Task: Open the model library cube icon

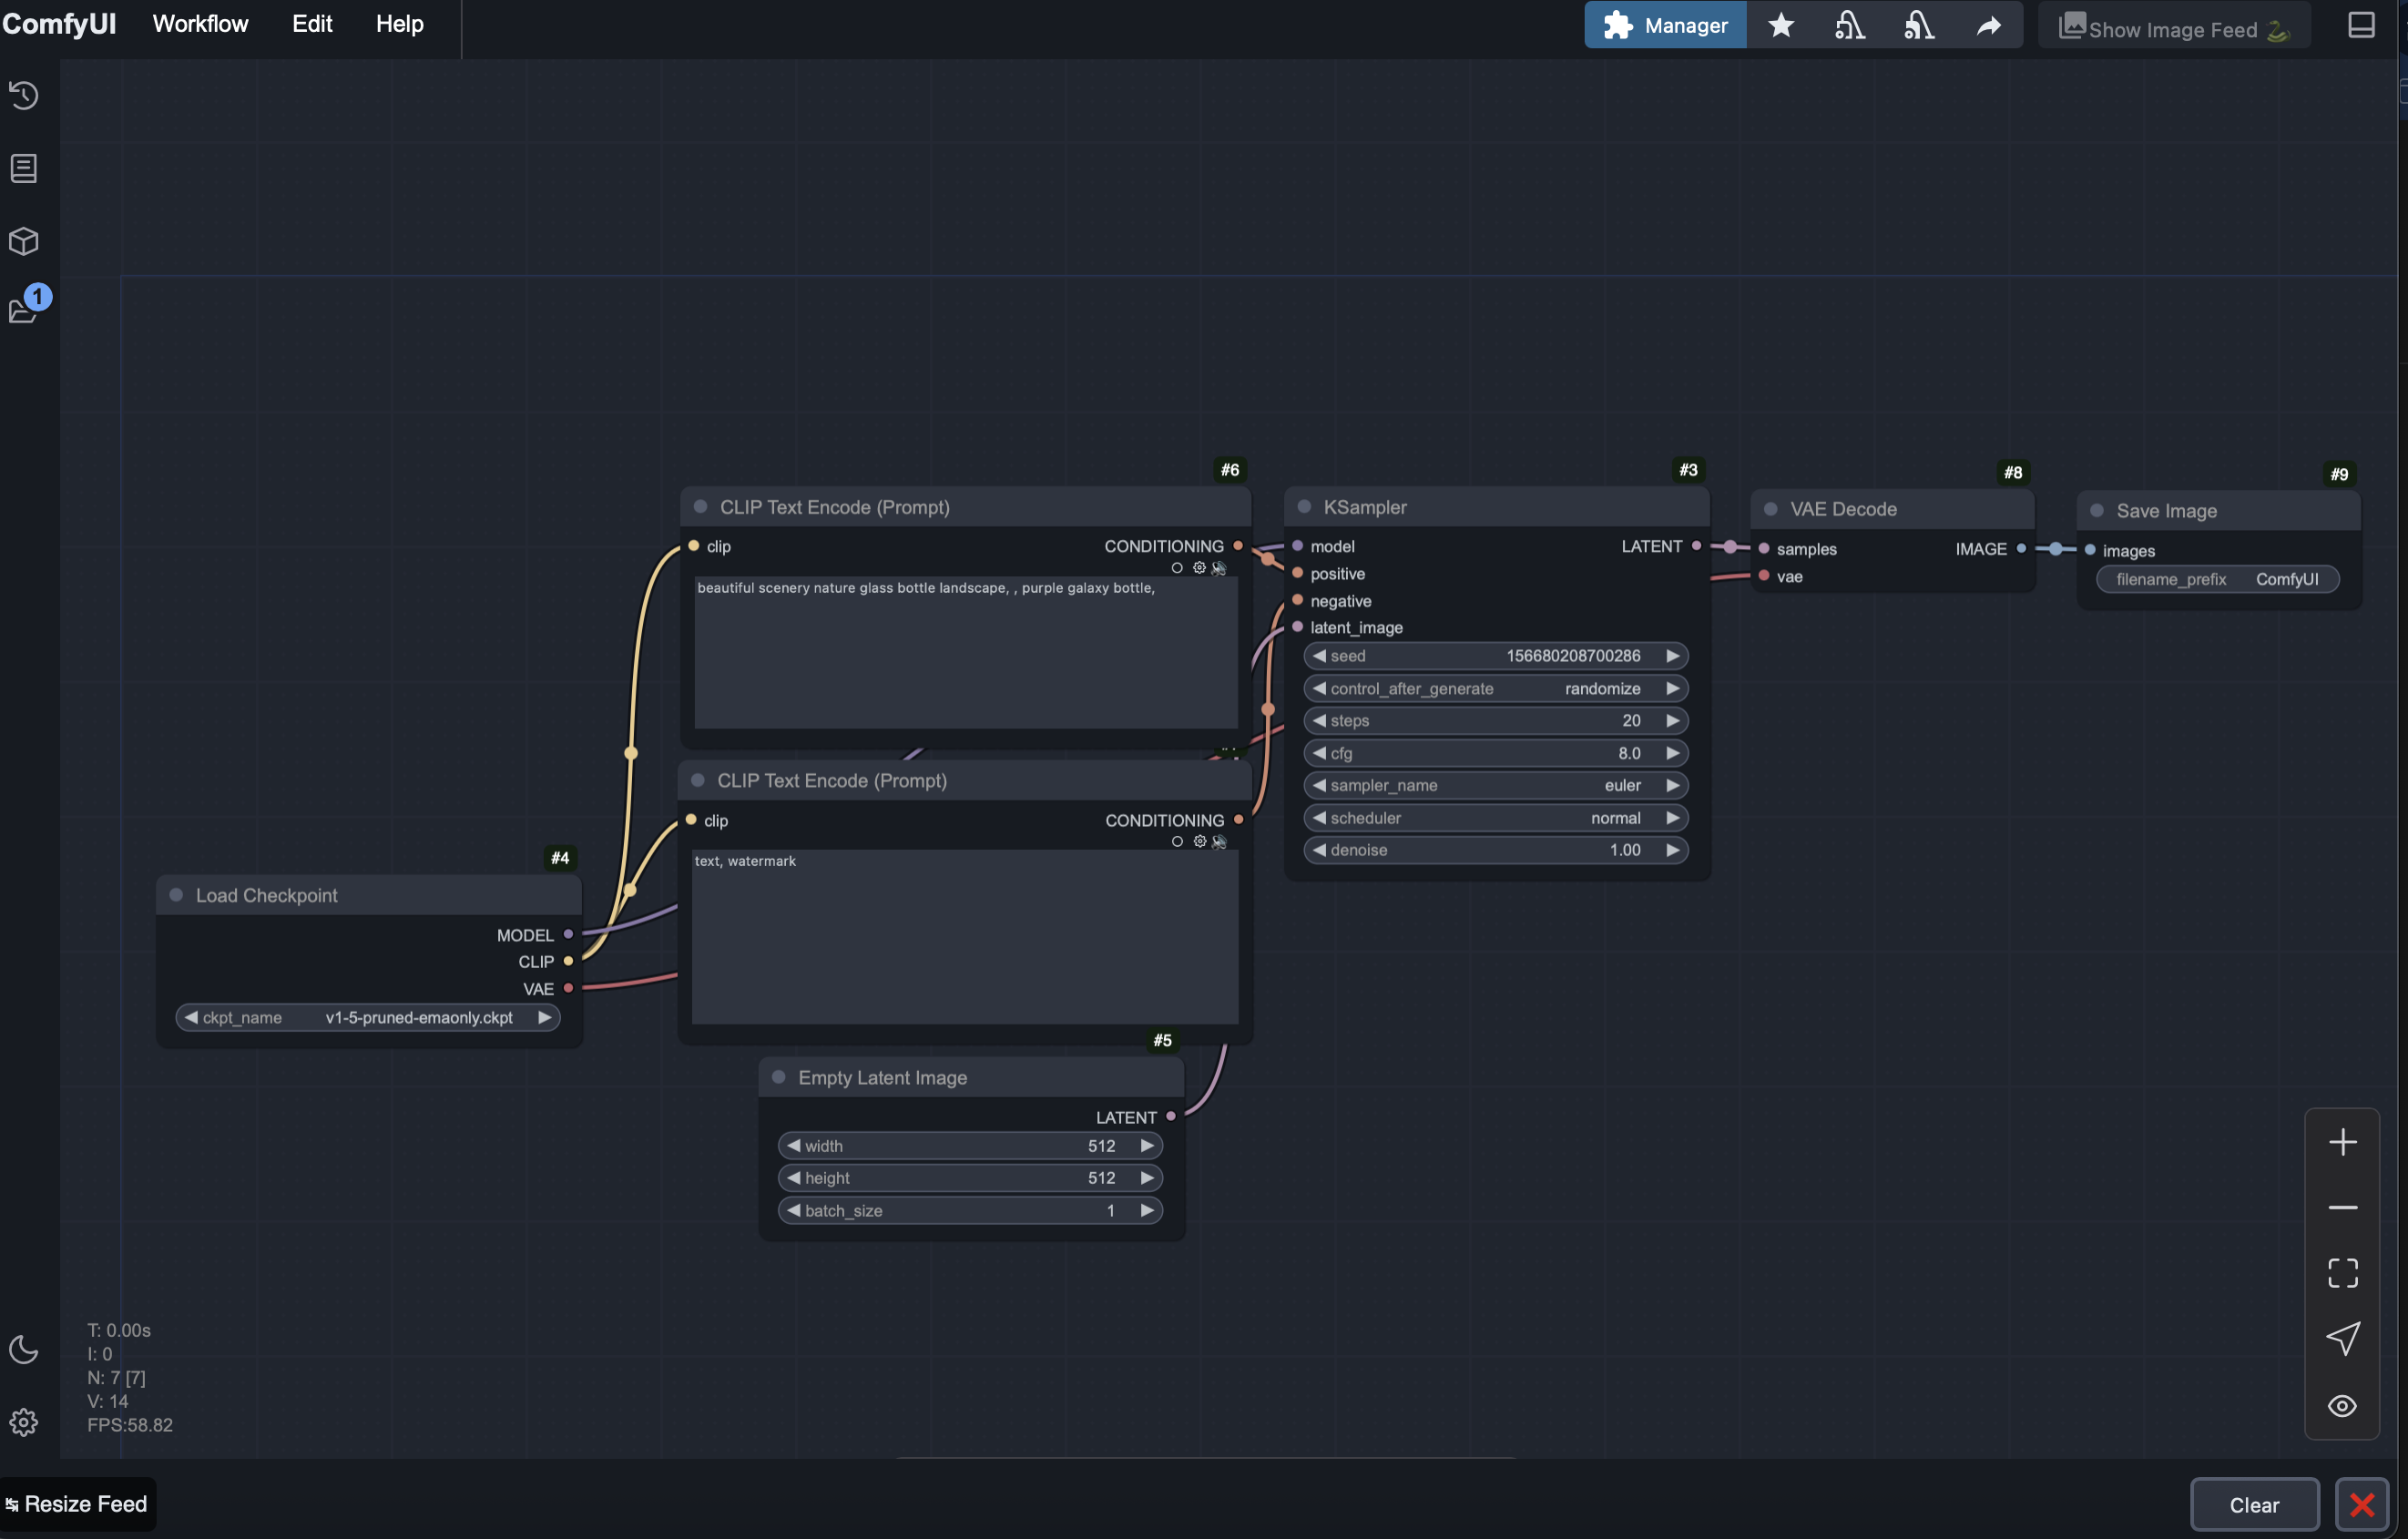Action: (x=24, y=241)
